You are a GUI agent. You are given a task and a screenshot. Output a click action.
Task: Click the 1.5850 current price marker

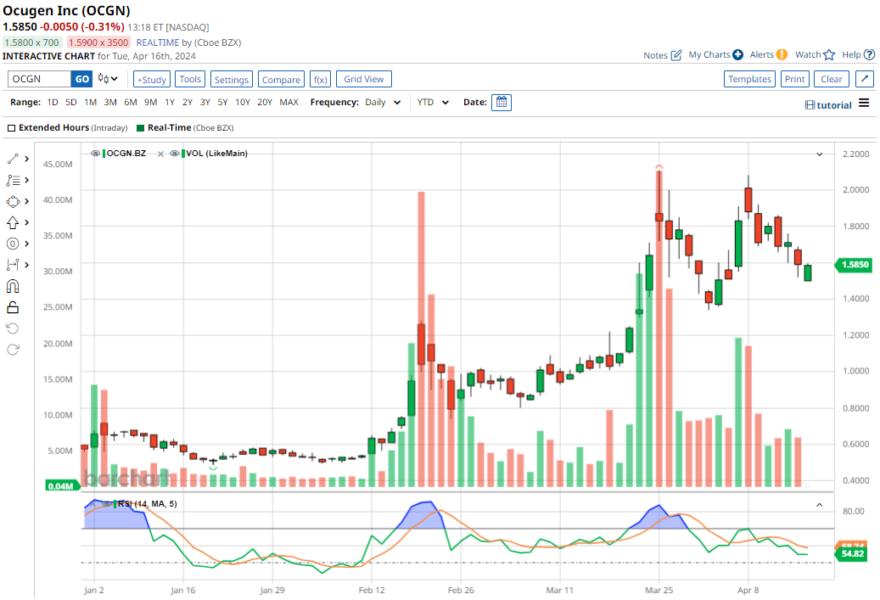tap(854, 264)
